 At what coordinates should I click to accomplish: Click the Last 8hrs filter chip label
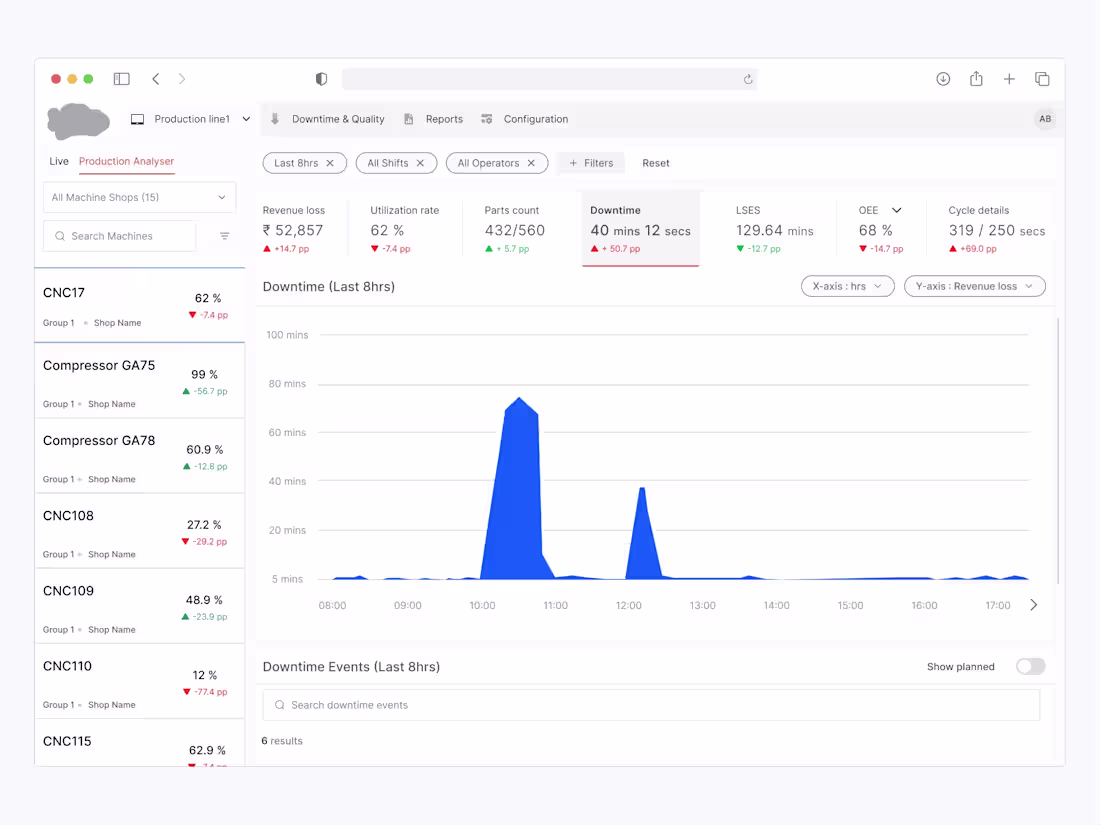tap(296, 163)
